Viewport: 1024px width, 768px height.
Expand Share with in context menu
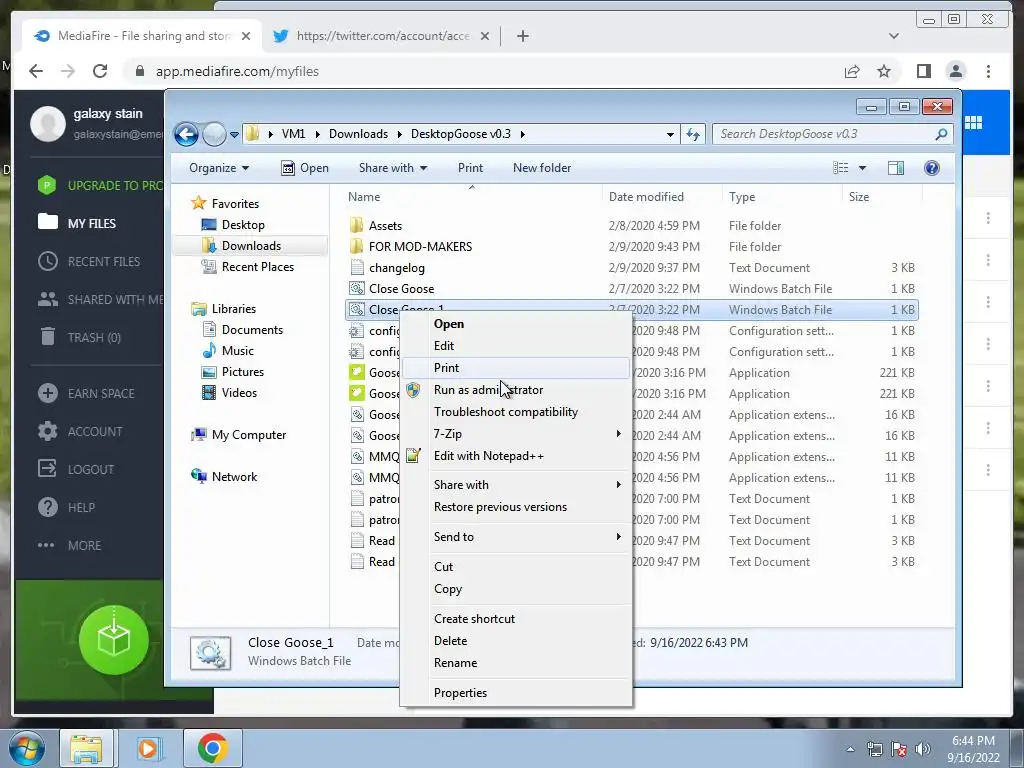coord(516,485)
